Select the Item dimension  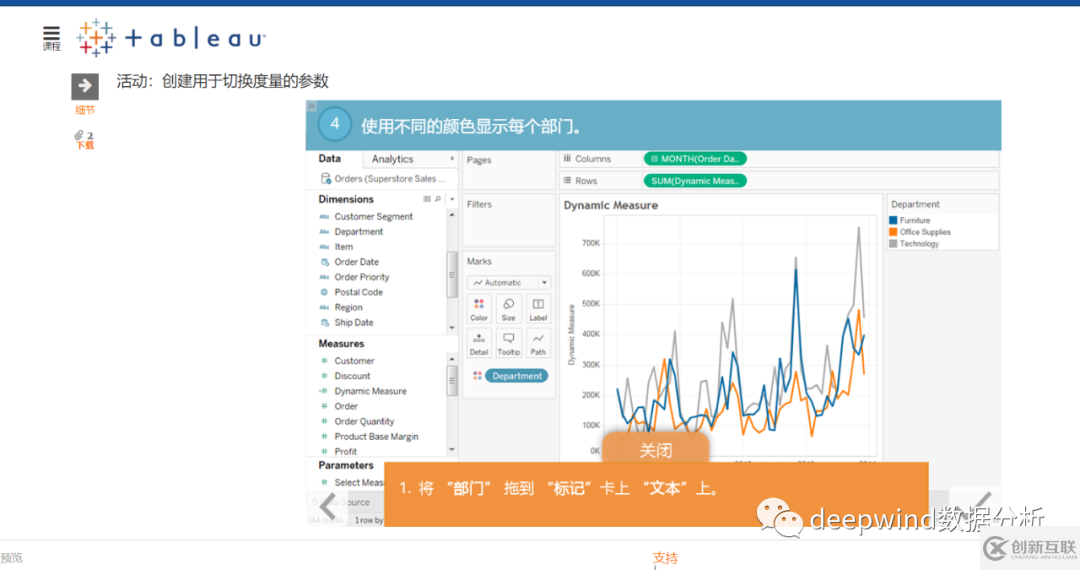(344, 247)
